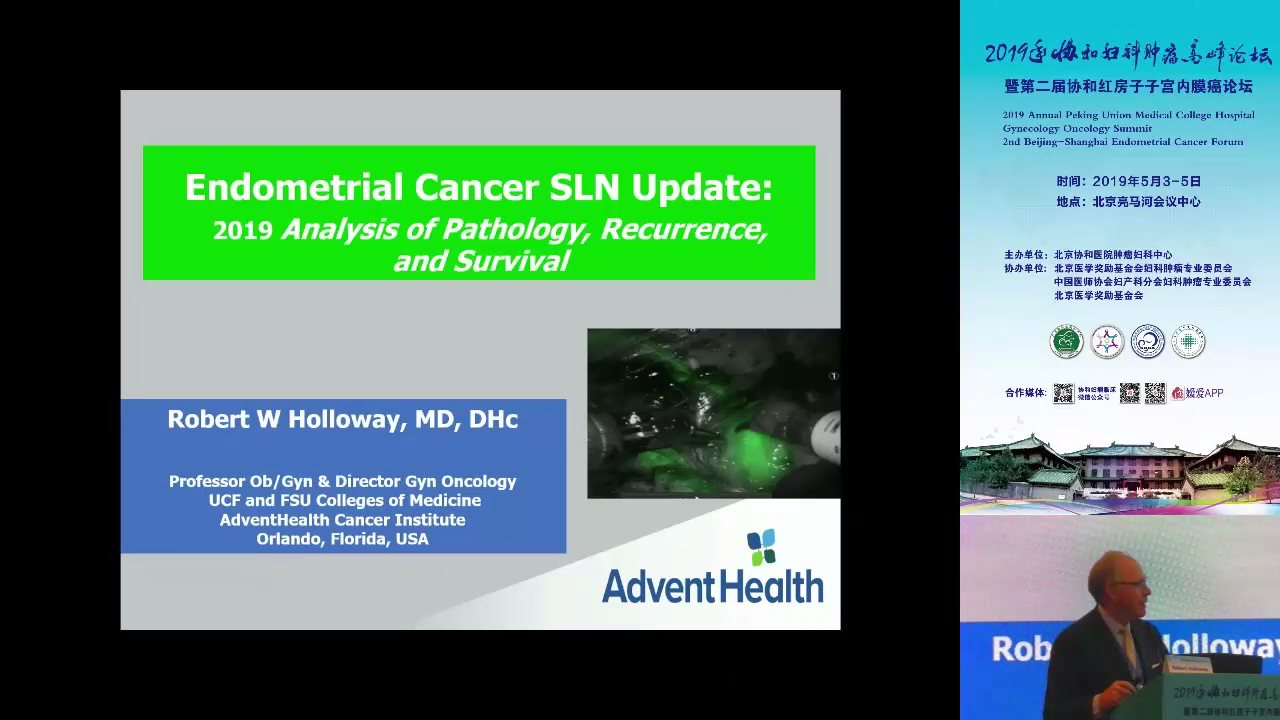Click the traditional building illustration banner

tap(1119, 470)
